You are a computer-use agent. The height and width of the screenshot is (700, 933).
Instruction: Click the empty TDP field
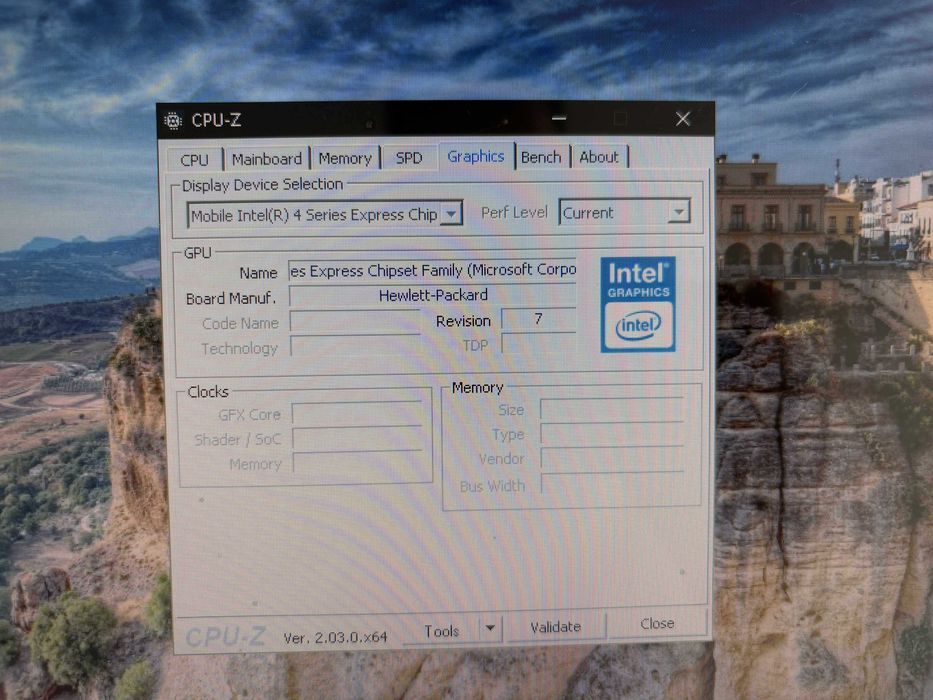tap(538, 343)
